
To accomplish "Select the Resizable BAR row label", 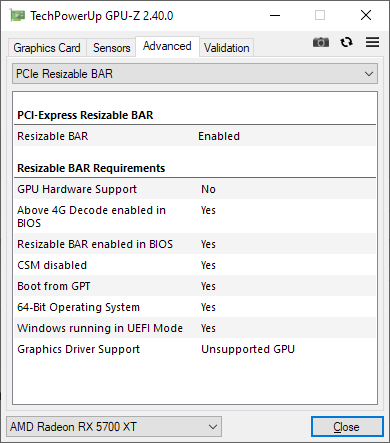I will 53,136.
